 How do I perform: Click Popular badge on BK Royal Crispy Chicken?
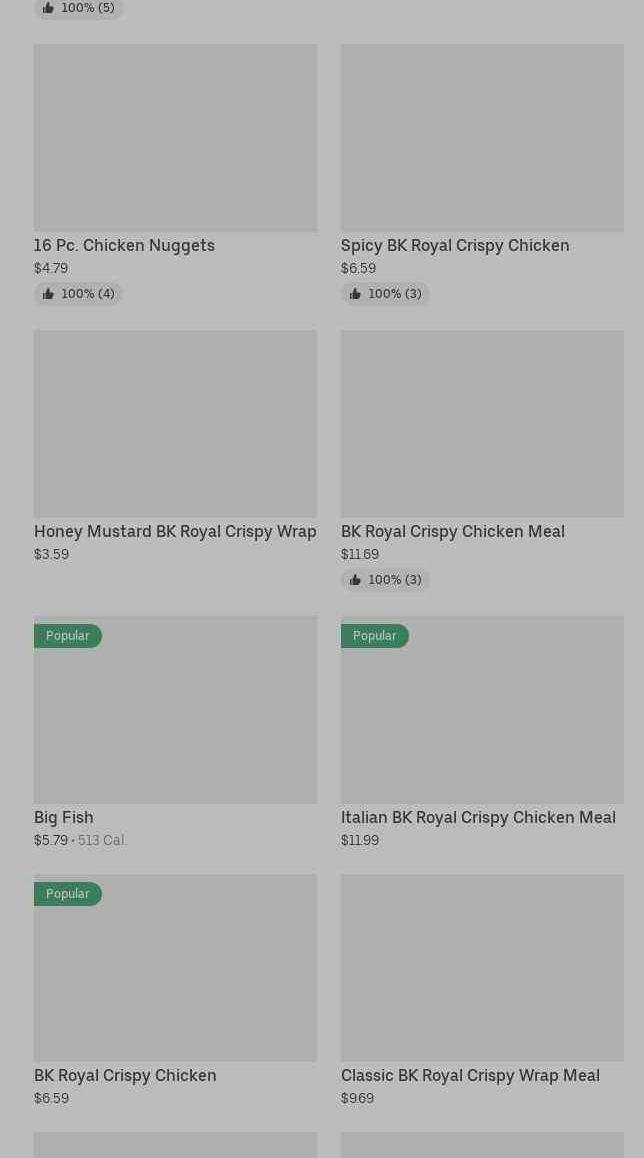pyautogui.click(x=68, y=894)
